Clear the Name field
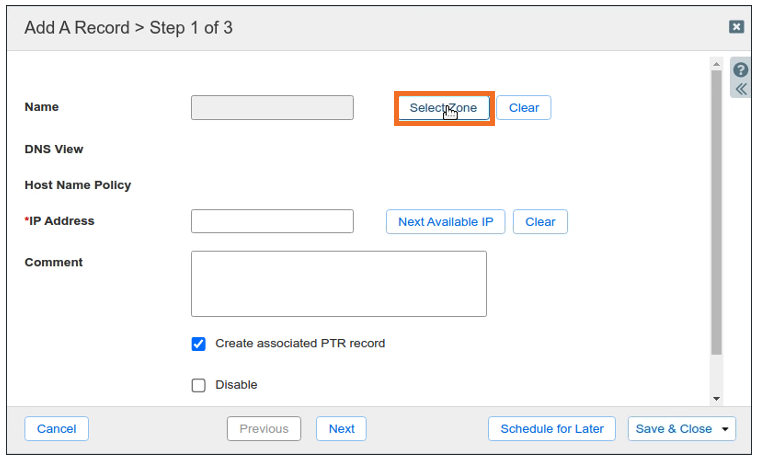 click(524, 108)
